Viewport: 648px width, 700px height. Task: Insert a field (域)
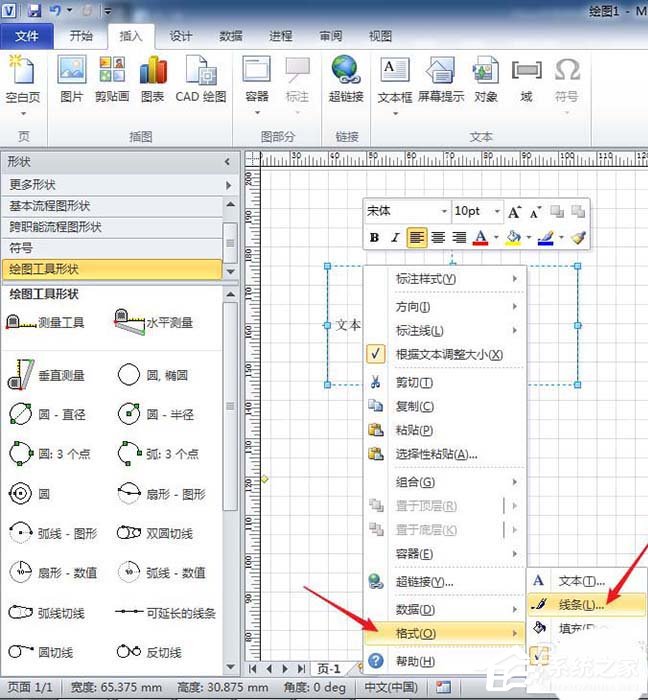coord(527,79)
